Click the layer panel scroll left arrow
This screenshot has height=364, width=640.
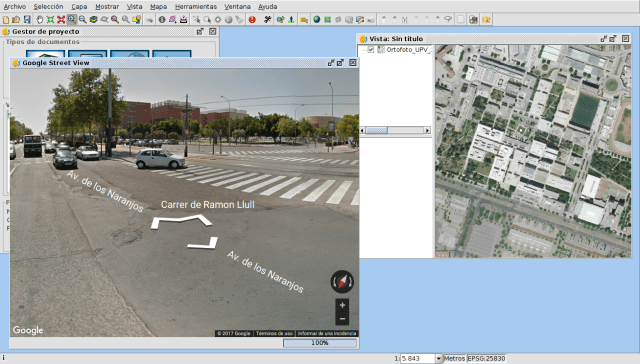click(362, 130)
